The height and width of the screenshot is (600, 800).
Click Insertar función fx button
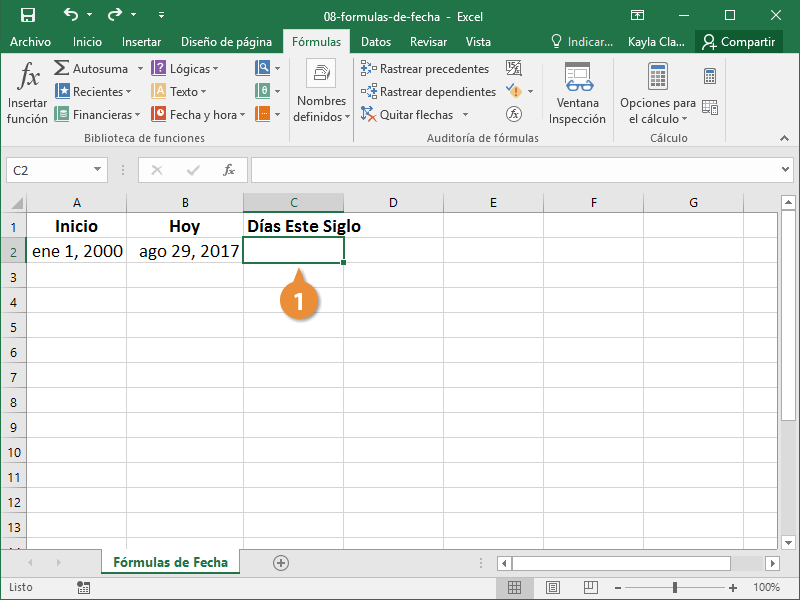(28, 92)
